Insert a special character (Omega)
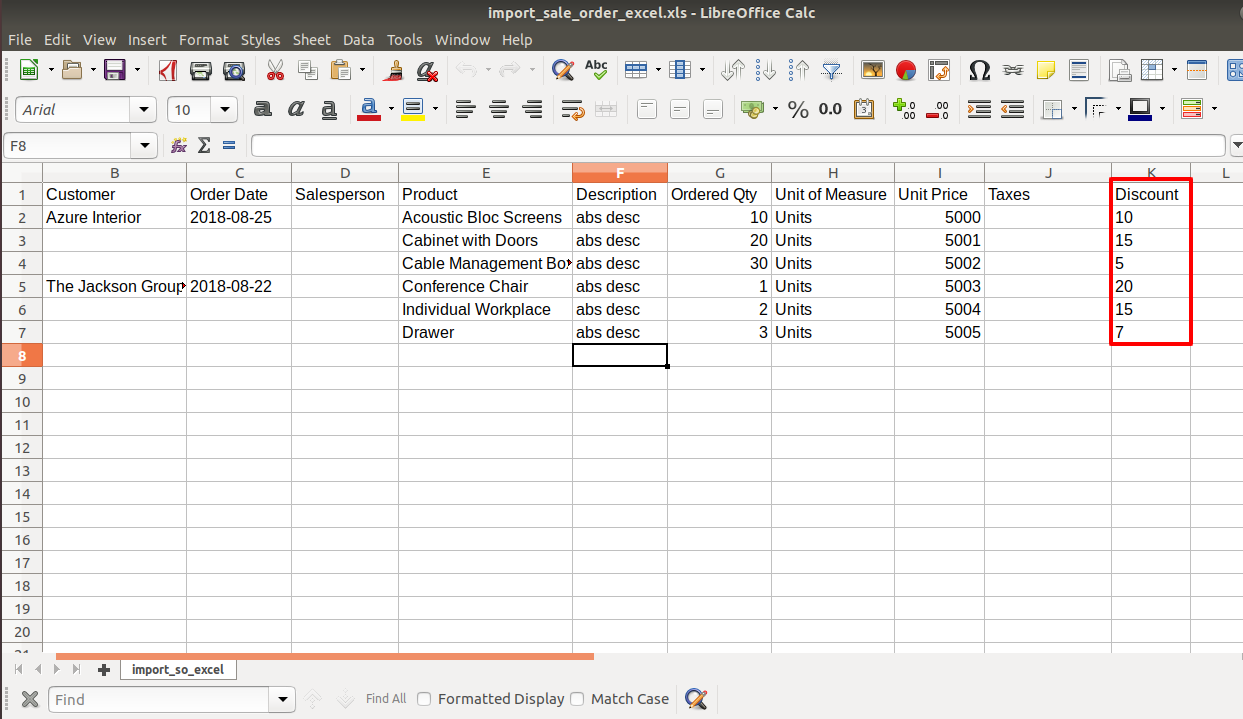Viewport: 1243px width, 719px height. coord(980,70)
